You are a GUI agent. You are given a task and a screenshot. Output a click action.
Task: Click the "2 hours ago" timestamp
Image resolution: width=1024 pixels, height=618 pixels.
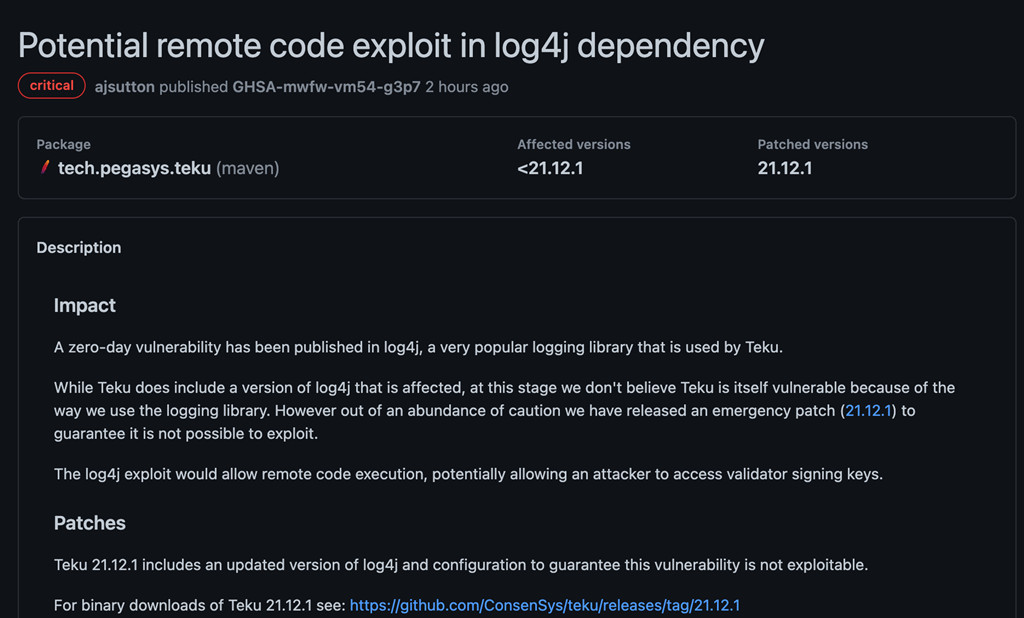(x=467, y=87)
